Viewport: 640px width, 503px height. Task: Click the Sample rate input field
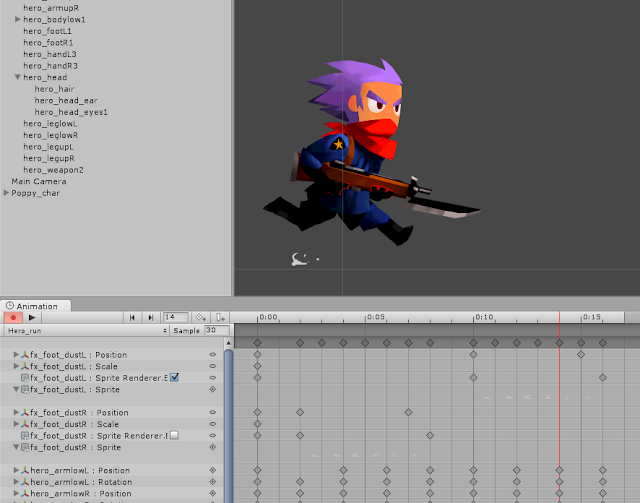tap(217, 330)
